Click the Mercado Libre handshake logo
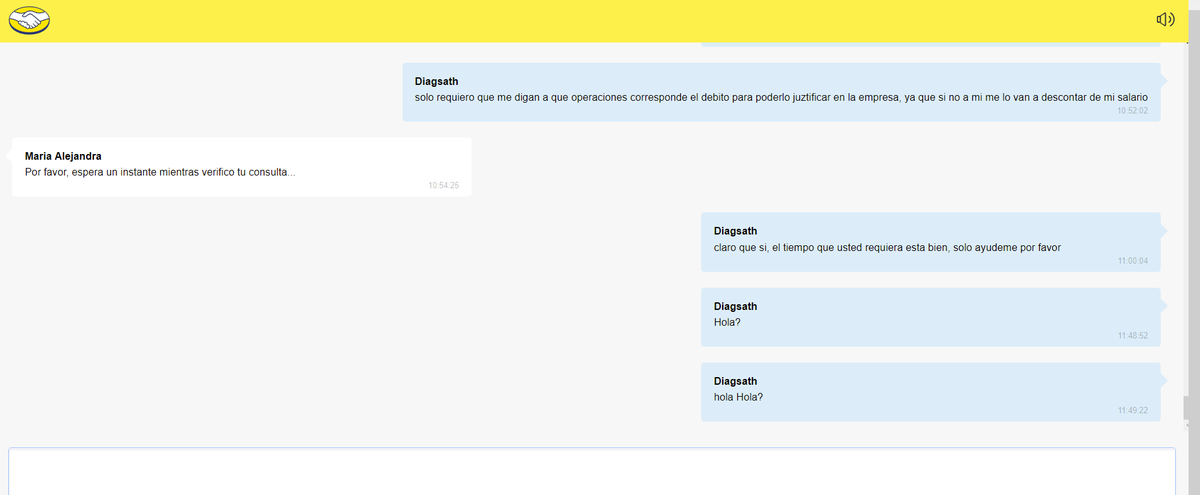The image size is (1200, 495). click(x=29, y=19)
